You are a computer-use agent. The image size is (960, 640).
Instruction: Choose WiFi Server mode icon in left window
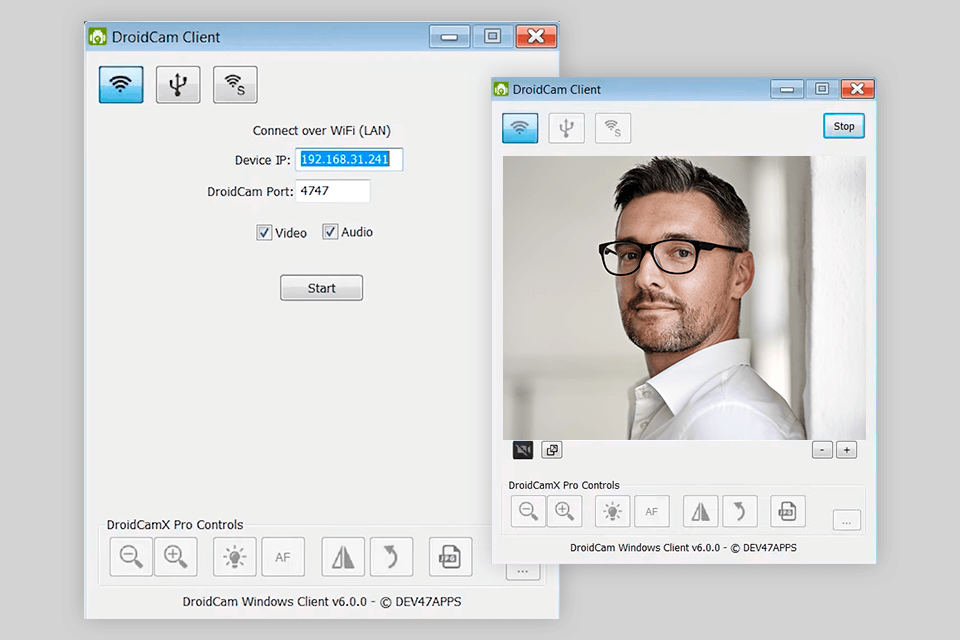(235, 85)
